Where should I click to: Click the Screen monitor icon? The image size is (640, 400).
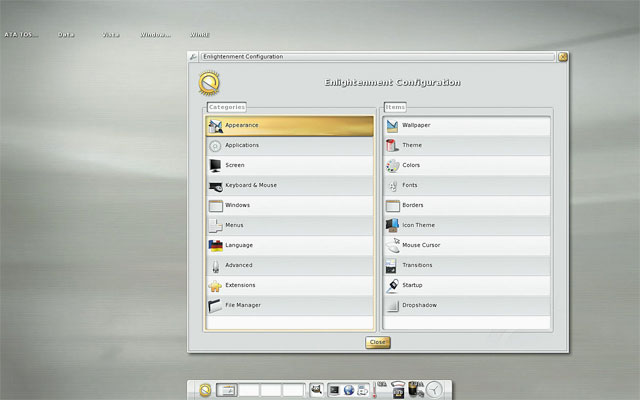click(x=215, y=165)
